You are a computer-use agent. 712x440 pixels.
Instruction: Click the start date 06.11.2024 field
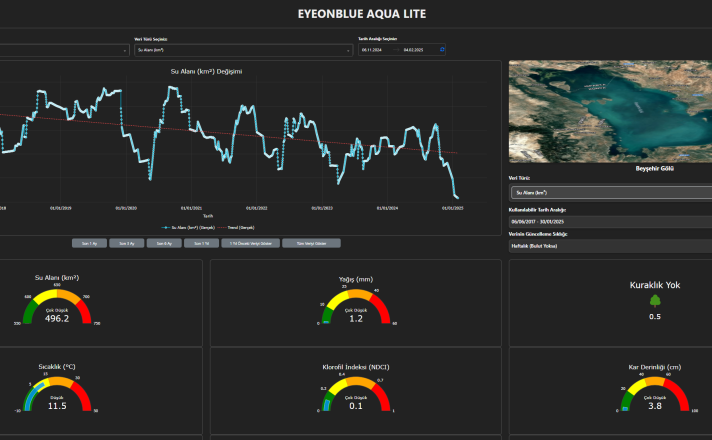point(372,50)
